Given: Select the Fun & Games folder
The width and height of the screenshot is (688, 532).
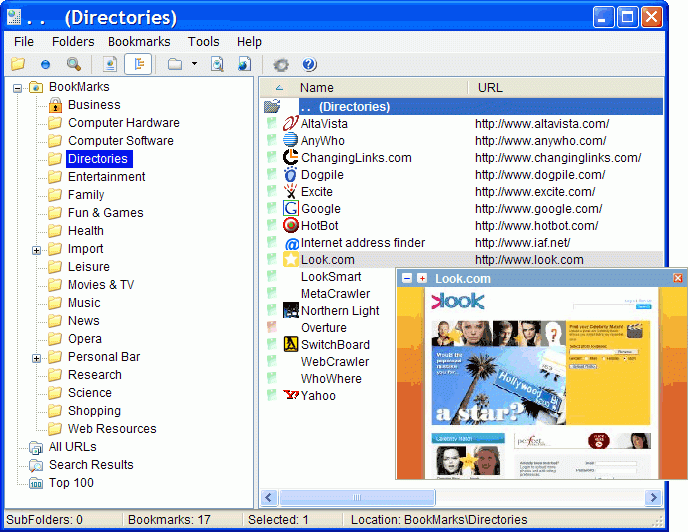Looking at the screenshot, I should [x=106, y=213].
